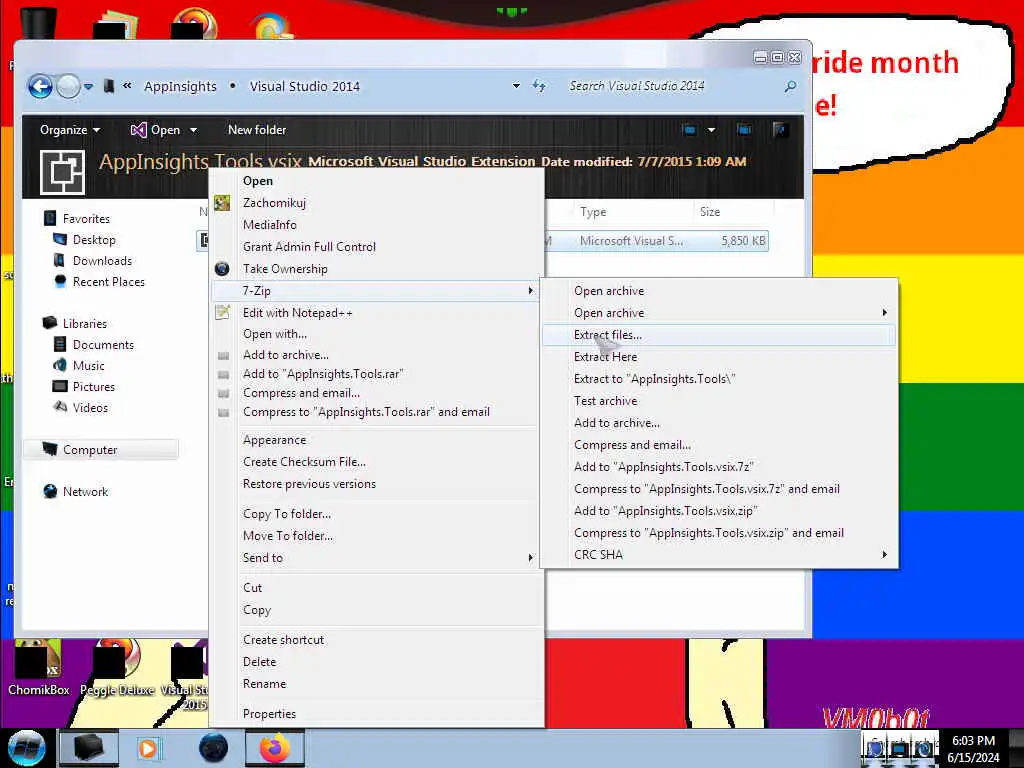This screenshot has width=1024, height=768.
Task: Open the Pictures library
Action: (94, 386)
